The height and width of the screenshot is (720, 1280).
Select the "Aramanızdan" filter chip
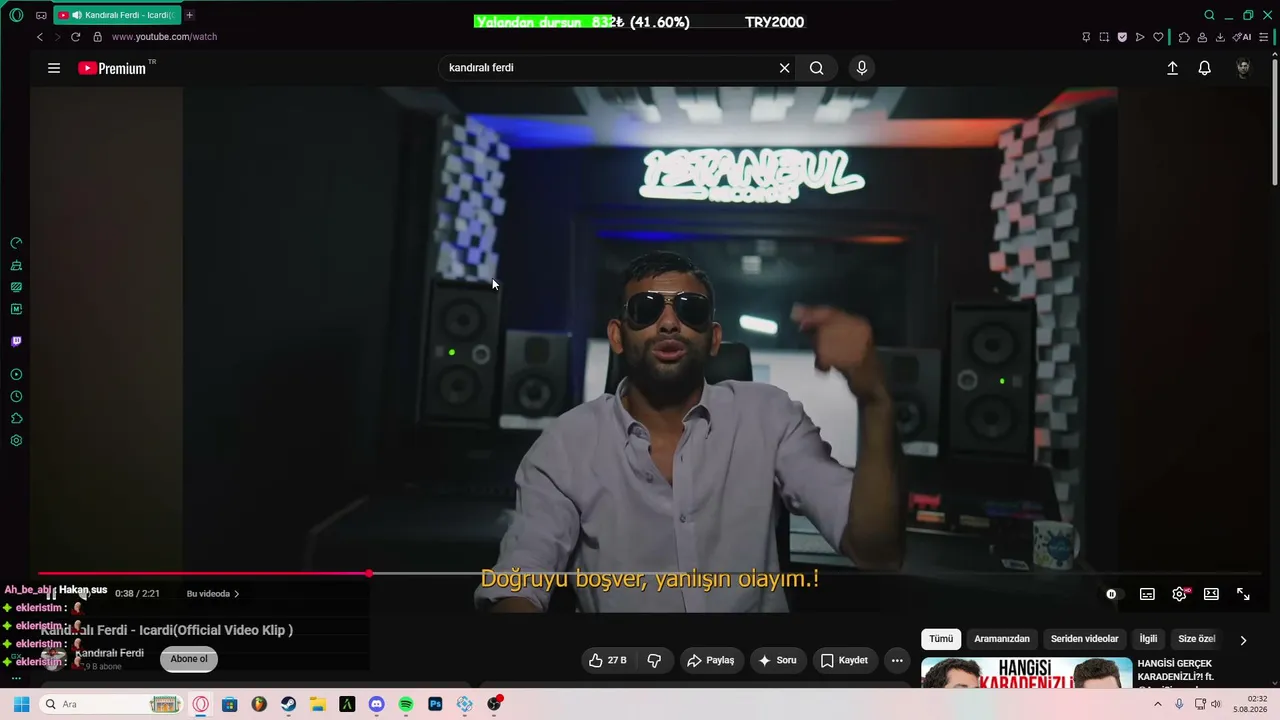(x=1002, y=639)
